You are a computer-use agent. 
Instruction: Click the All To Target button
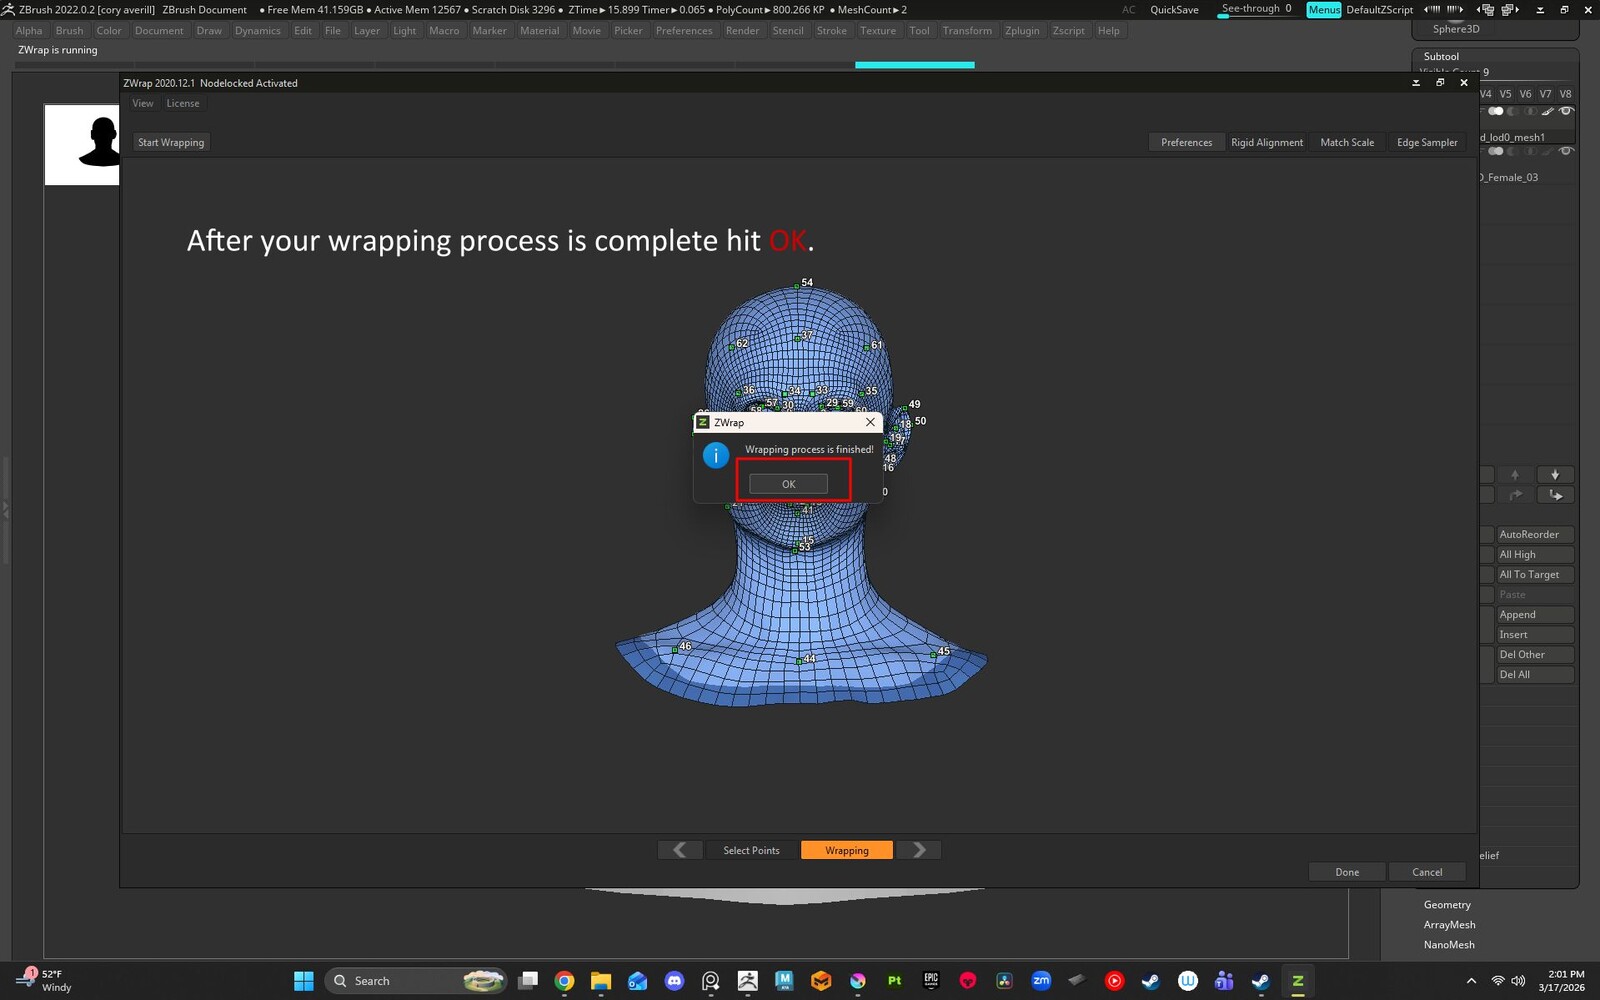(x=1535, y=575)
